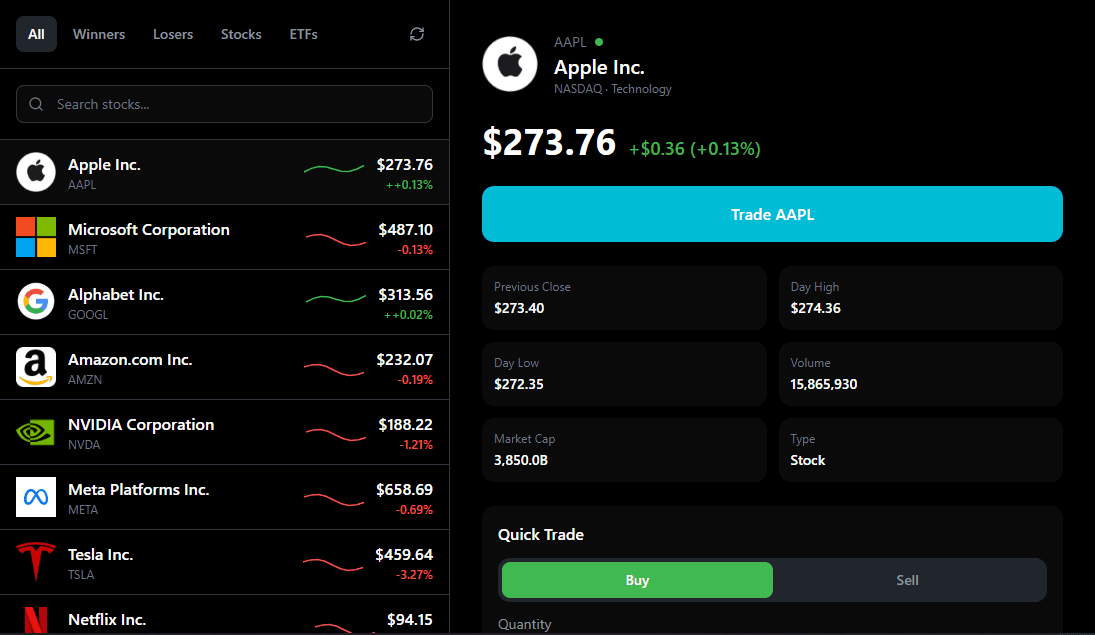Viewport: 1095px width, 635px height.
Task: Select the Stocks filter tab
Action: [x=241, y=33]
